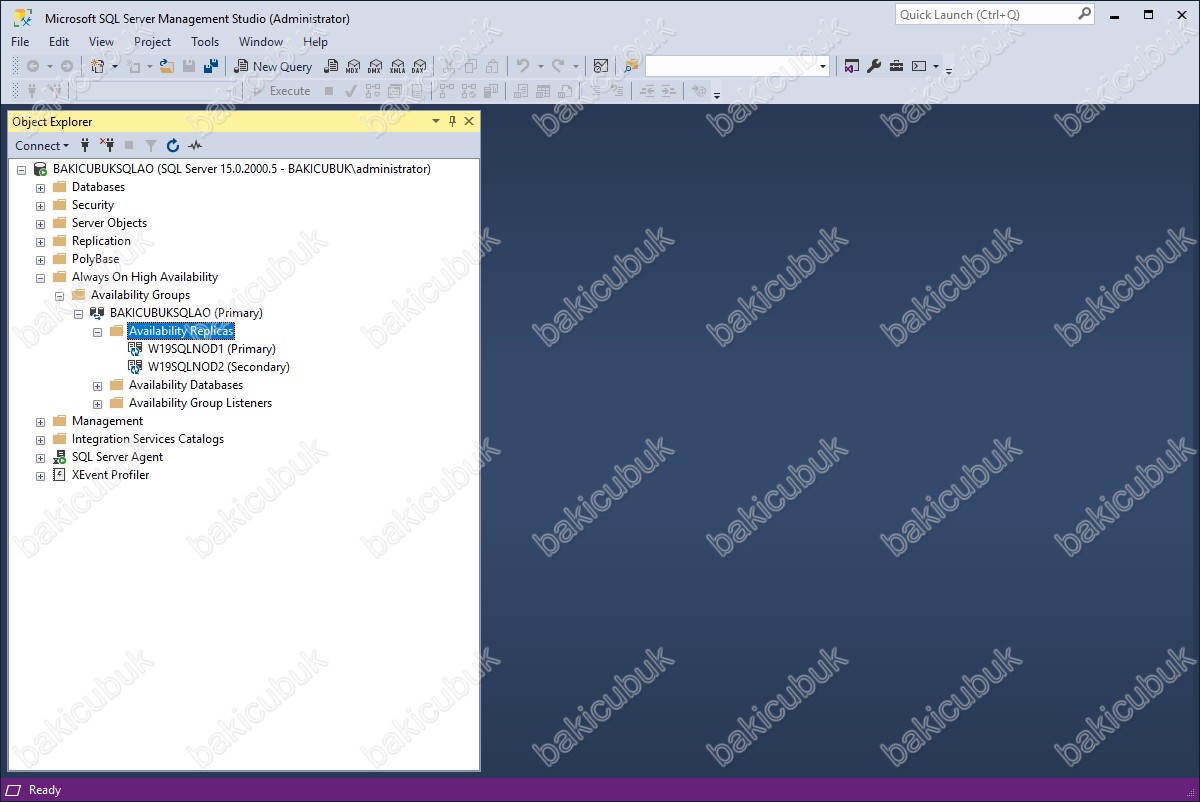Open Analysis Services XMLA Query icon
This screenshot has height=802, width=1200.
click(397, 66)
